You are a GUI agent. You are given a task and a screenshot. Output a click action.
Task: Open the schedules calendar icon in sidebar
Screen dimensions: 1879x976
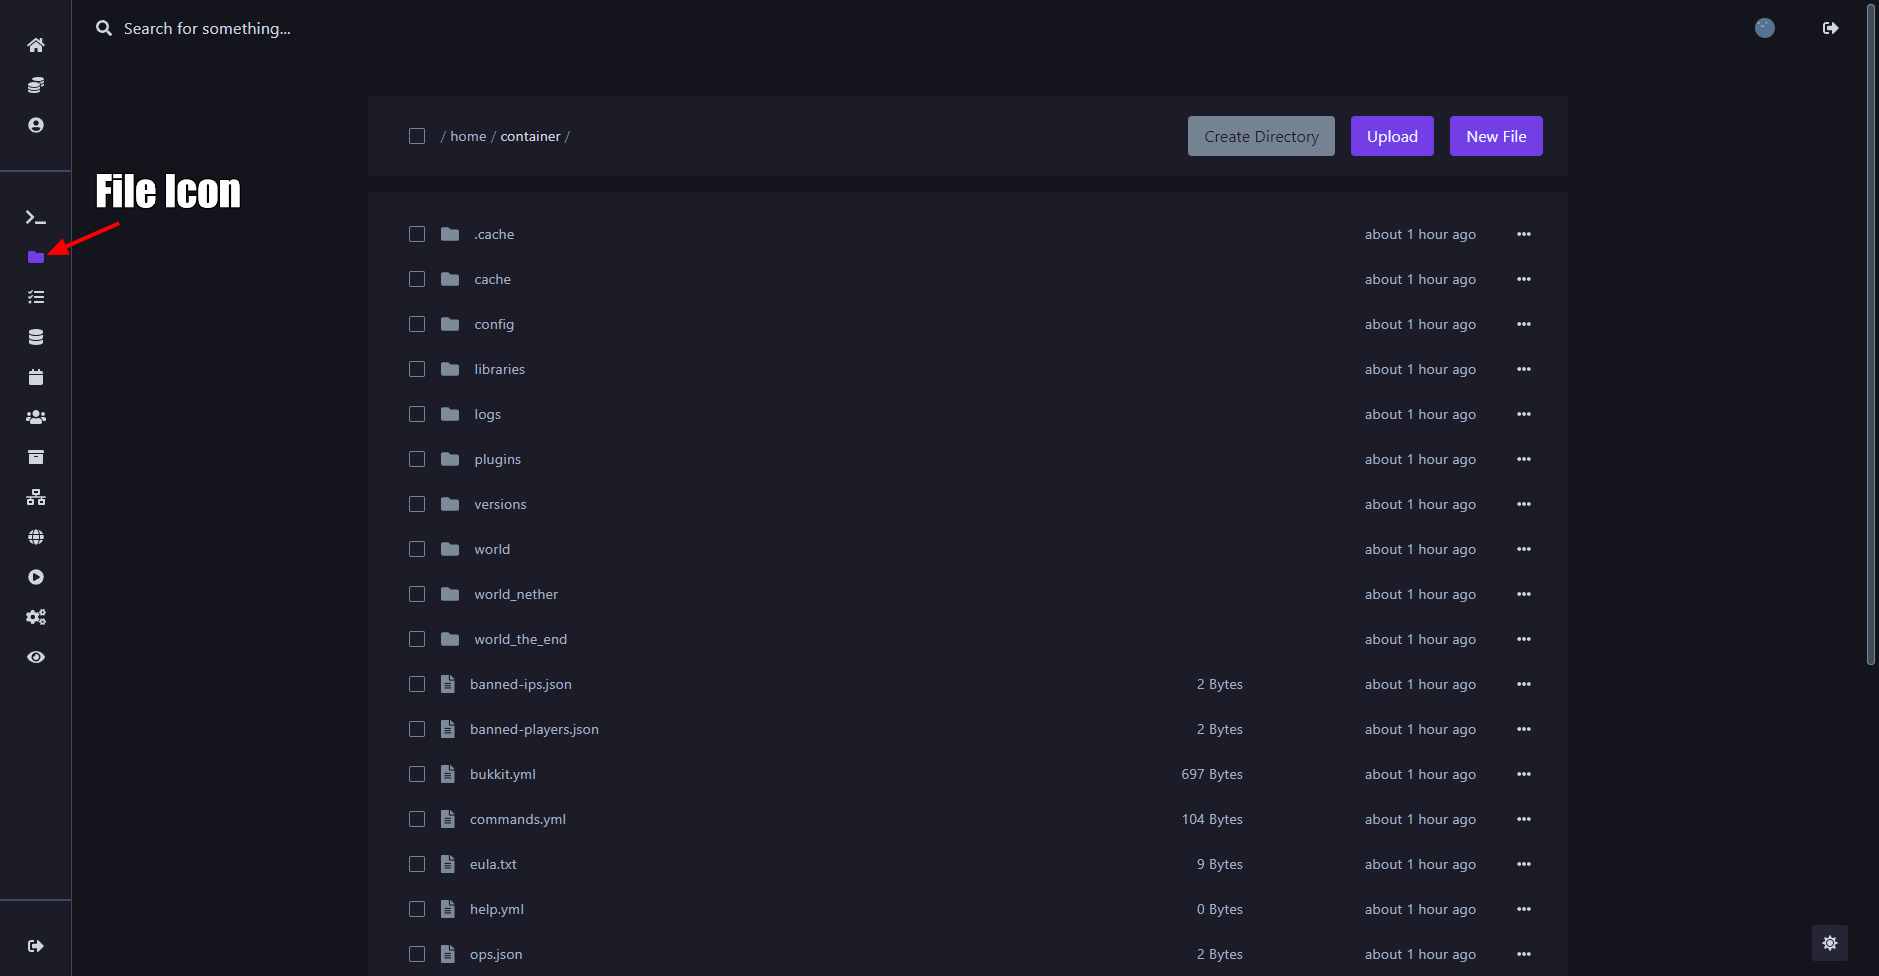[36, 377]
